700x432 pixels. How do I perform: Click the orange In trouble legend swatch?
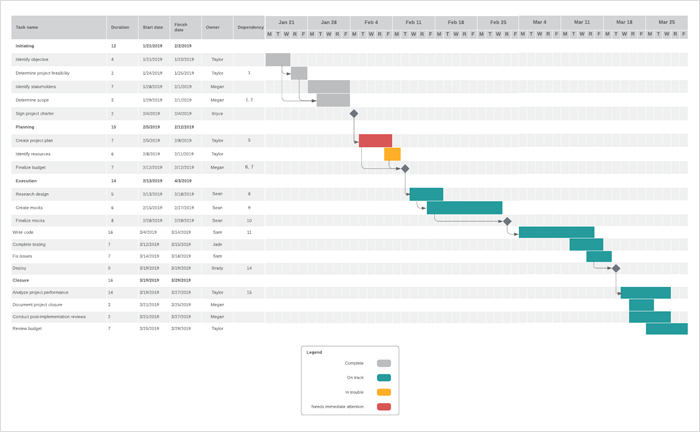click(384, 392)
